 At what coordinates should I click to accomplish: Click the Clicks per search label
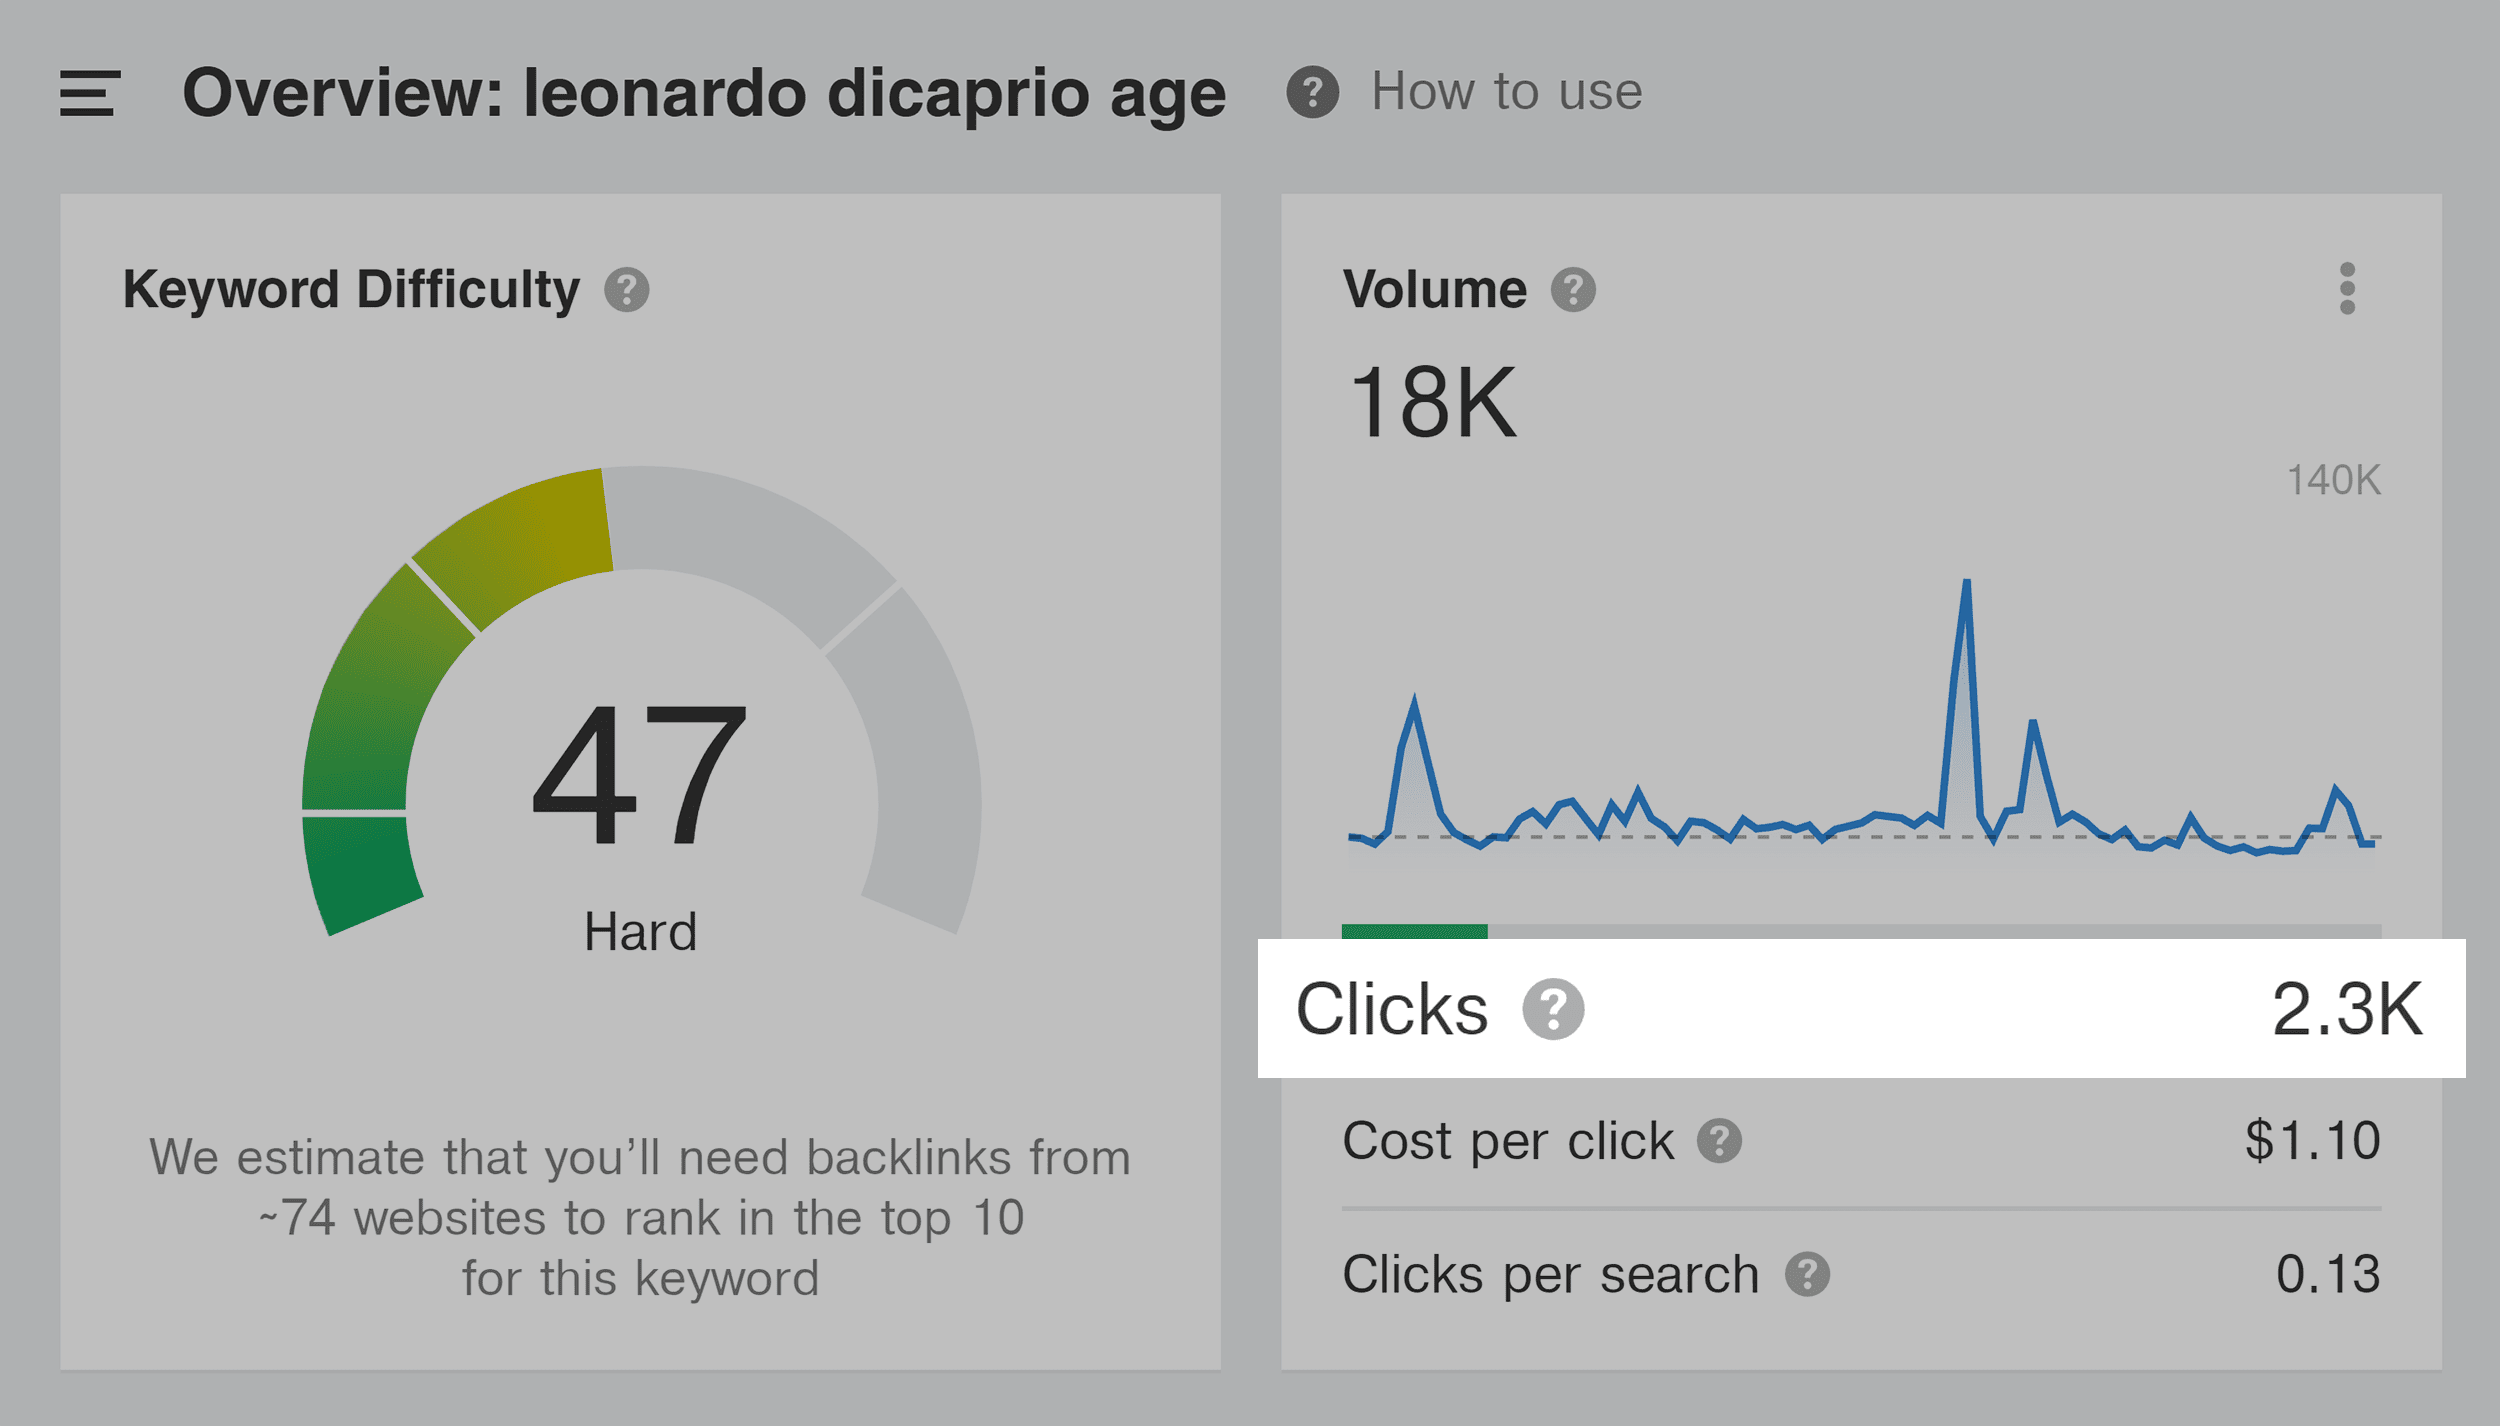tap(1550, 1275)
